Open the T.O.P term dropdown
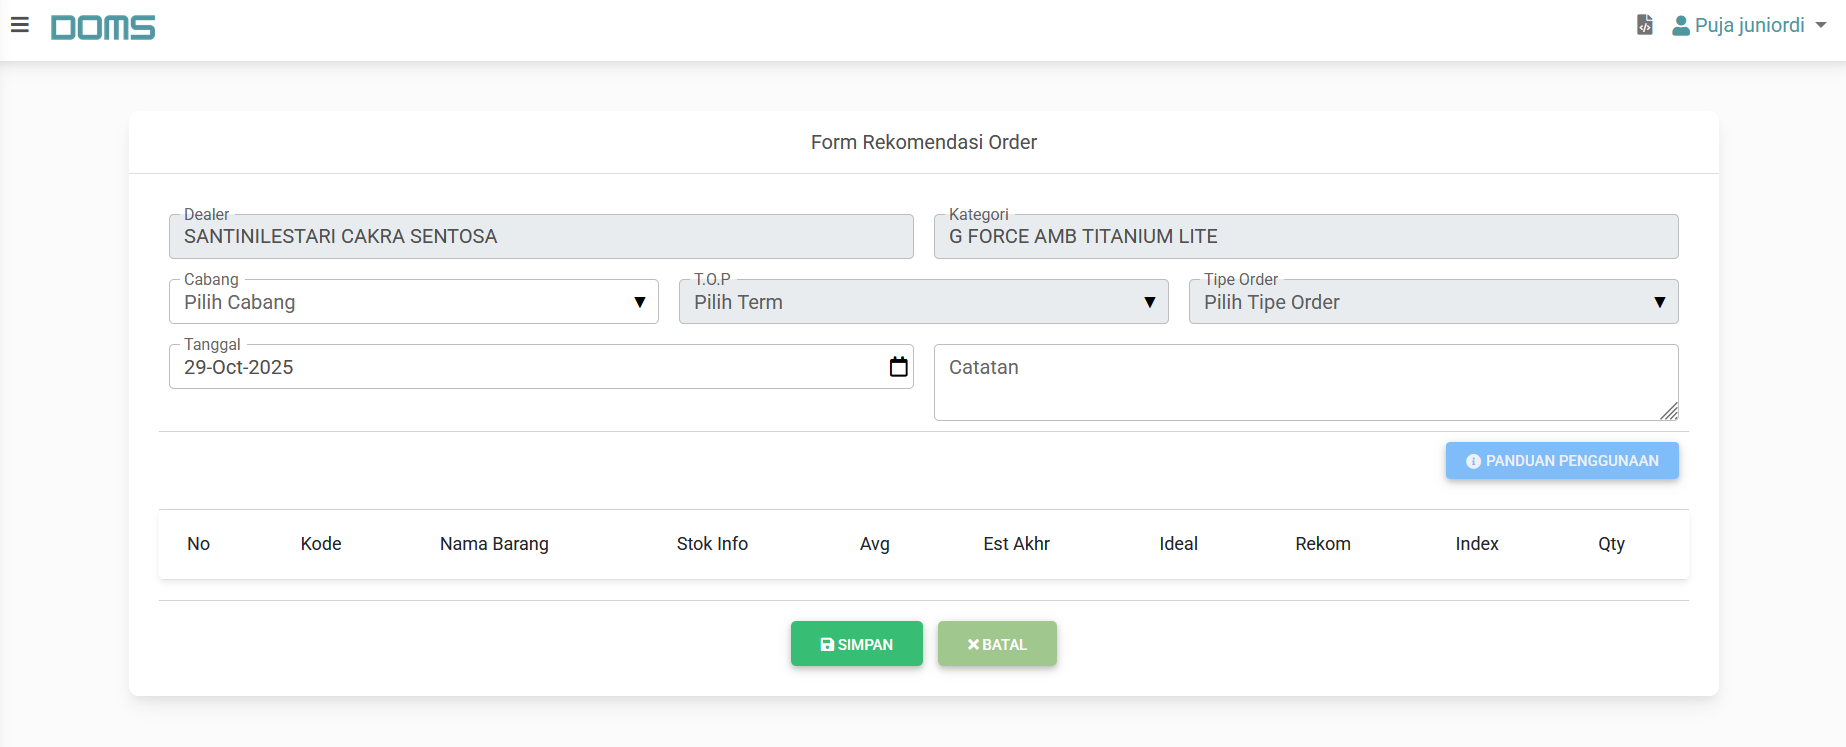The image size is (1846, 747). click(x=923, y=302)
